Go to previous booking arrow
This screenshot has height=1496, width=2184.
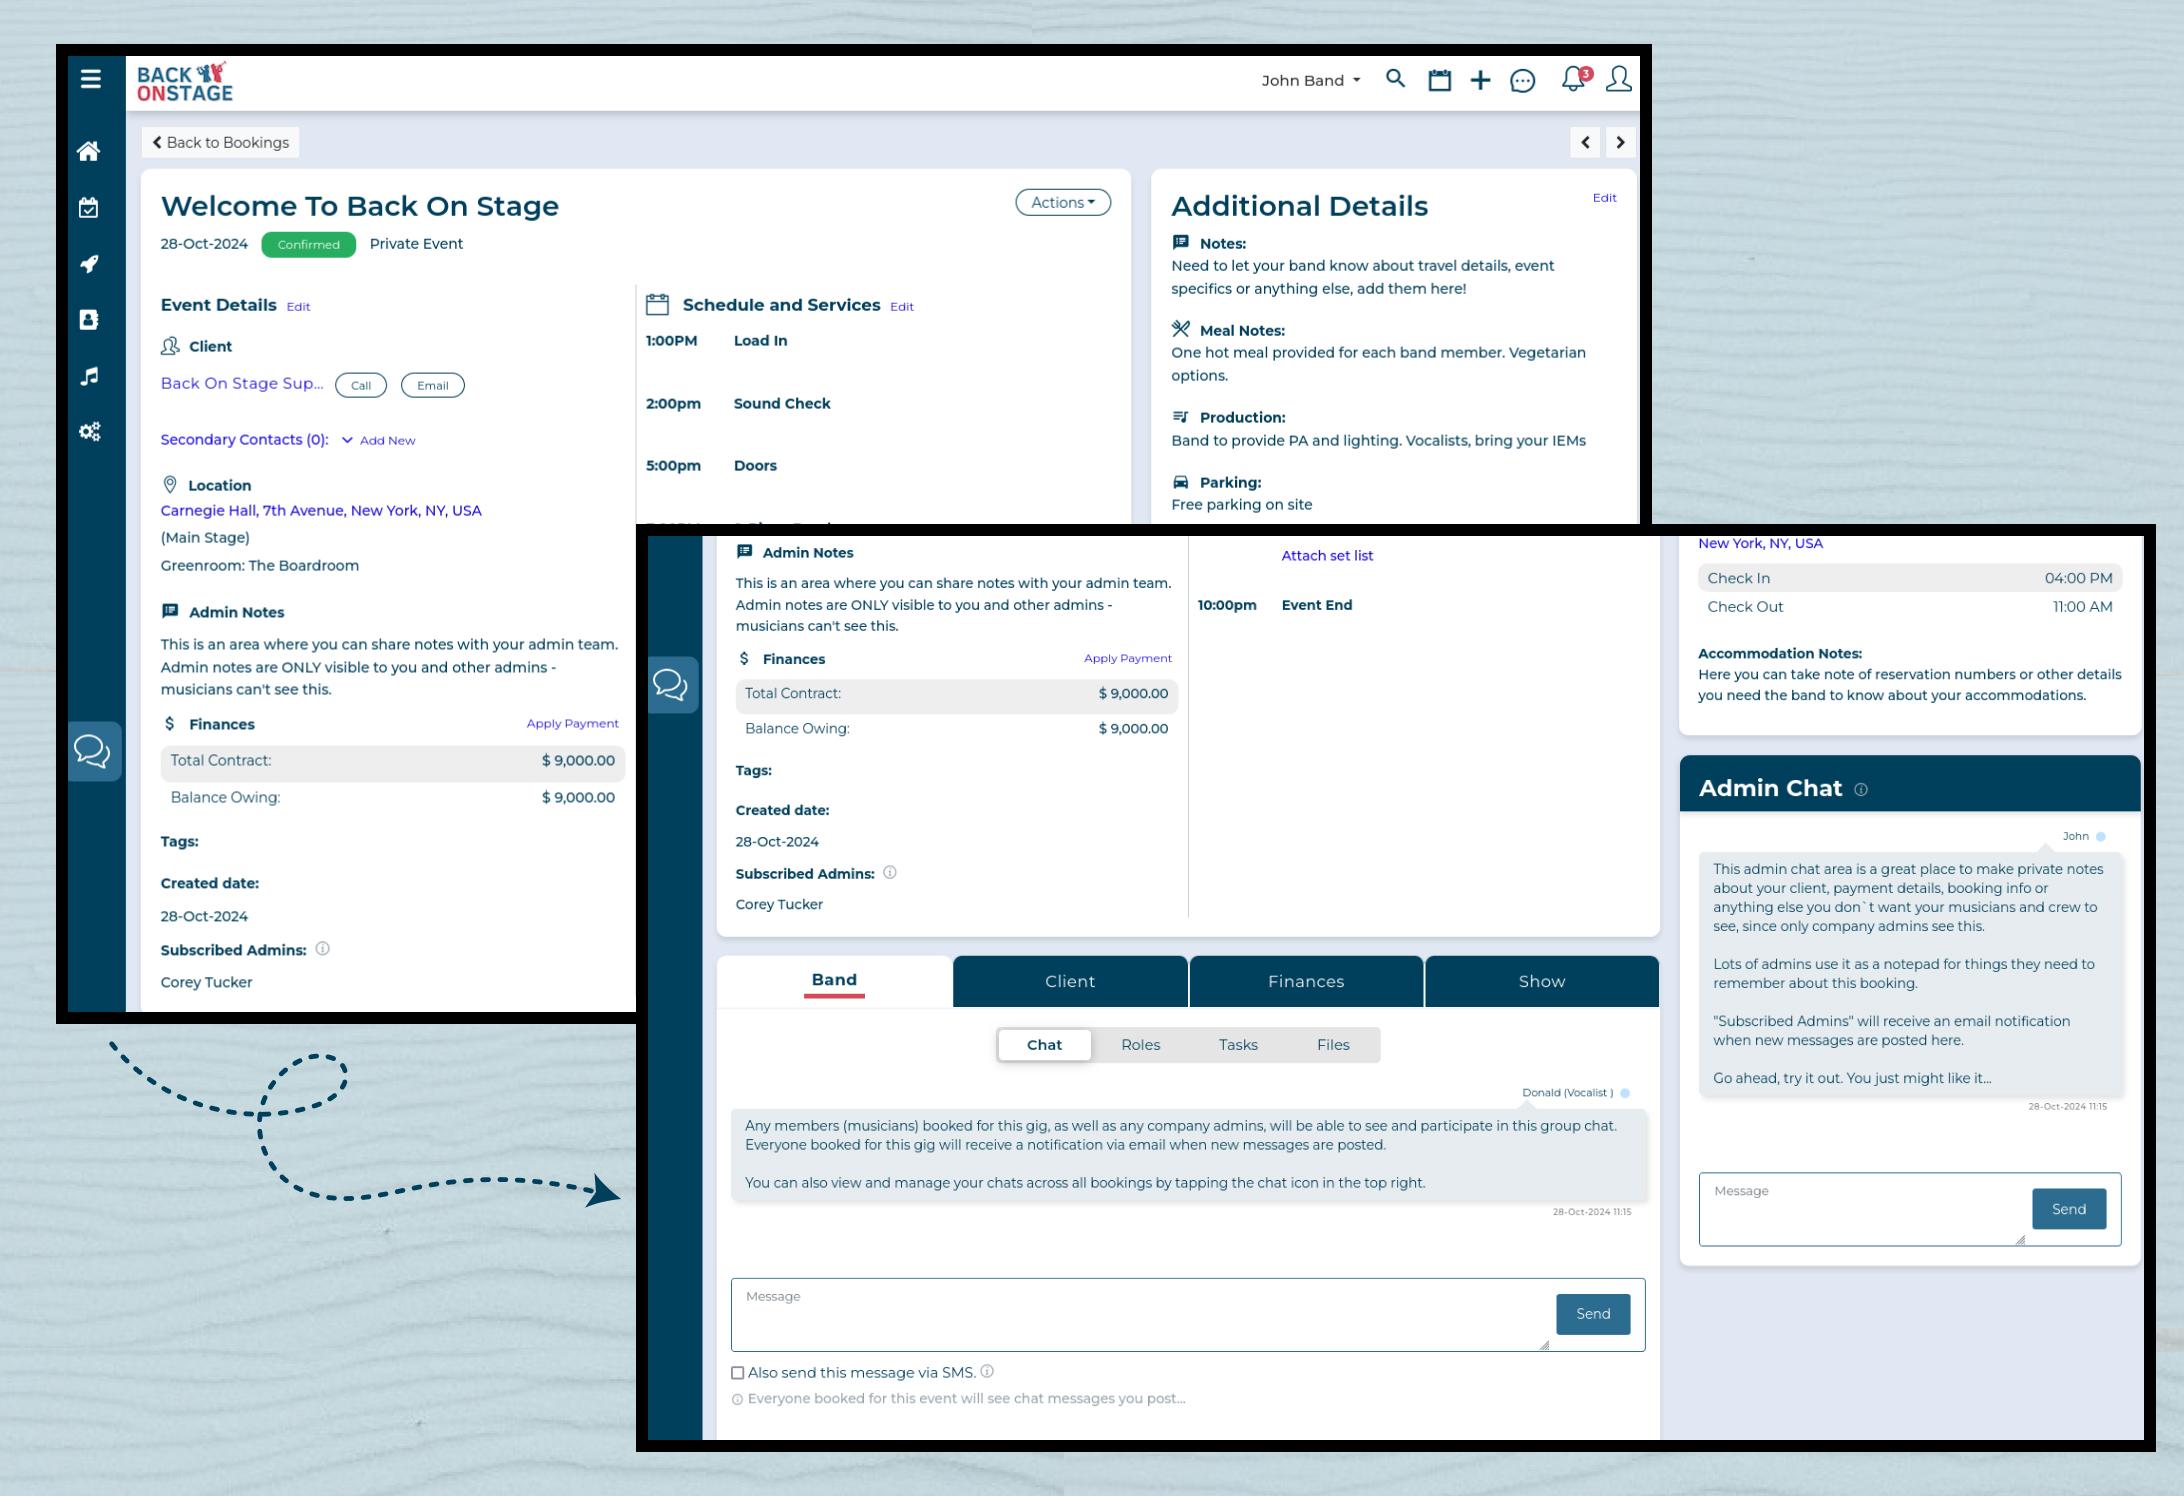click(x=1585, y=142)
